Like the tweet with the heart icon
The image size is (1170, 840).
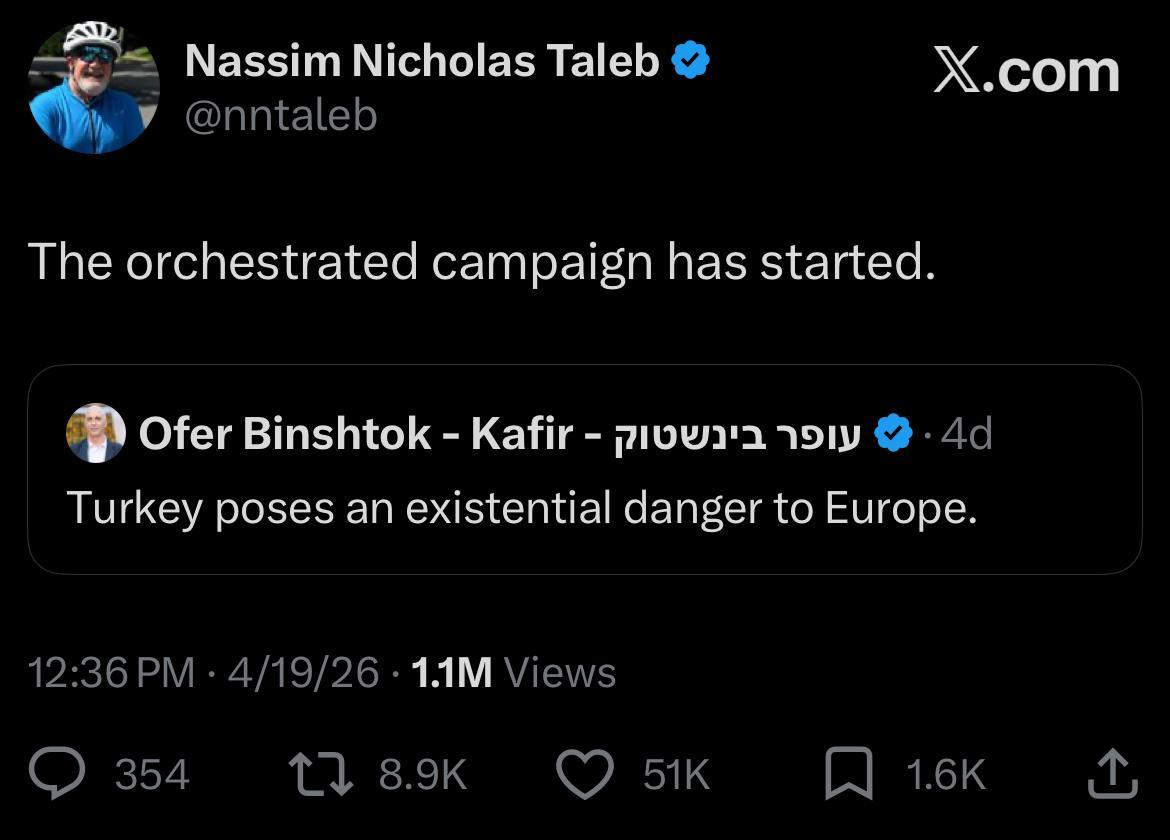[x=583, y=775]
